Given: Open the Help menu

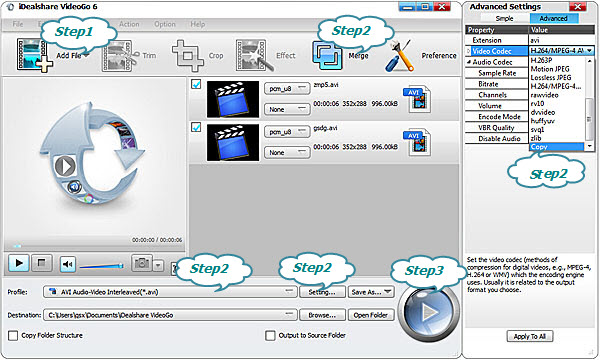Looking at the screenshot, I should [198, 24].
